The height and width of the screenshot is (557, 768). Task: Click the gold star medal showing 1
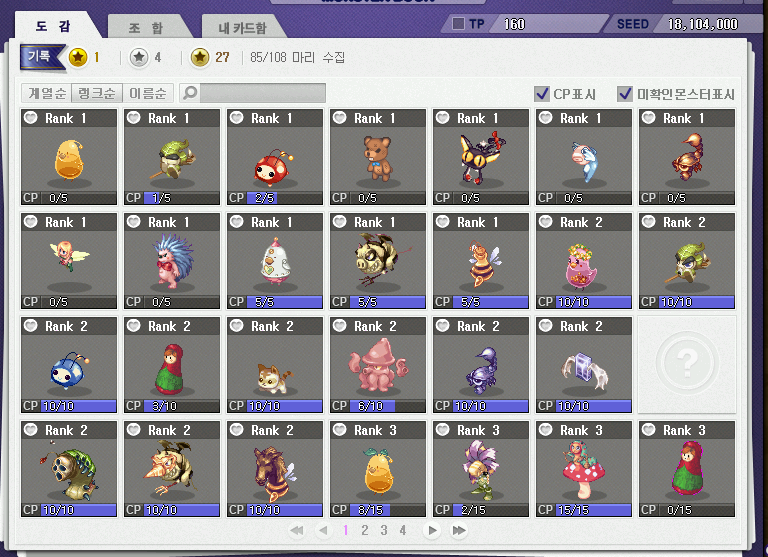pyautogui.click(x=78, y=57)
